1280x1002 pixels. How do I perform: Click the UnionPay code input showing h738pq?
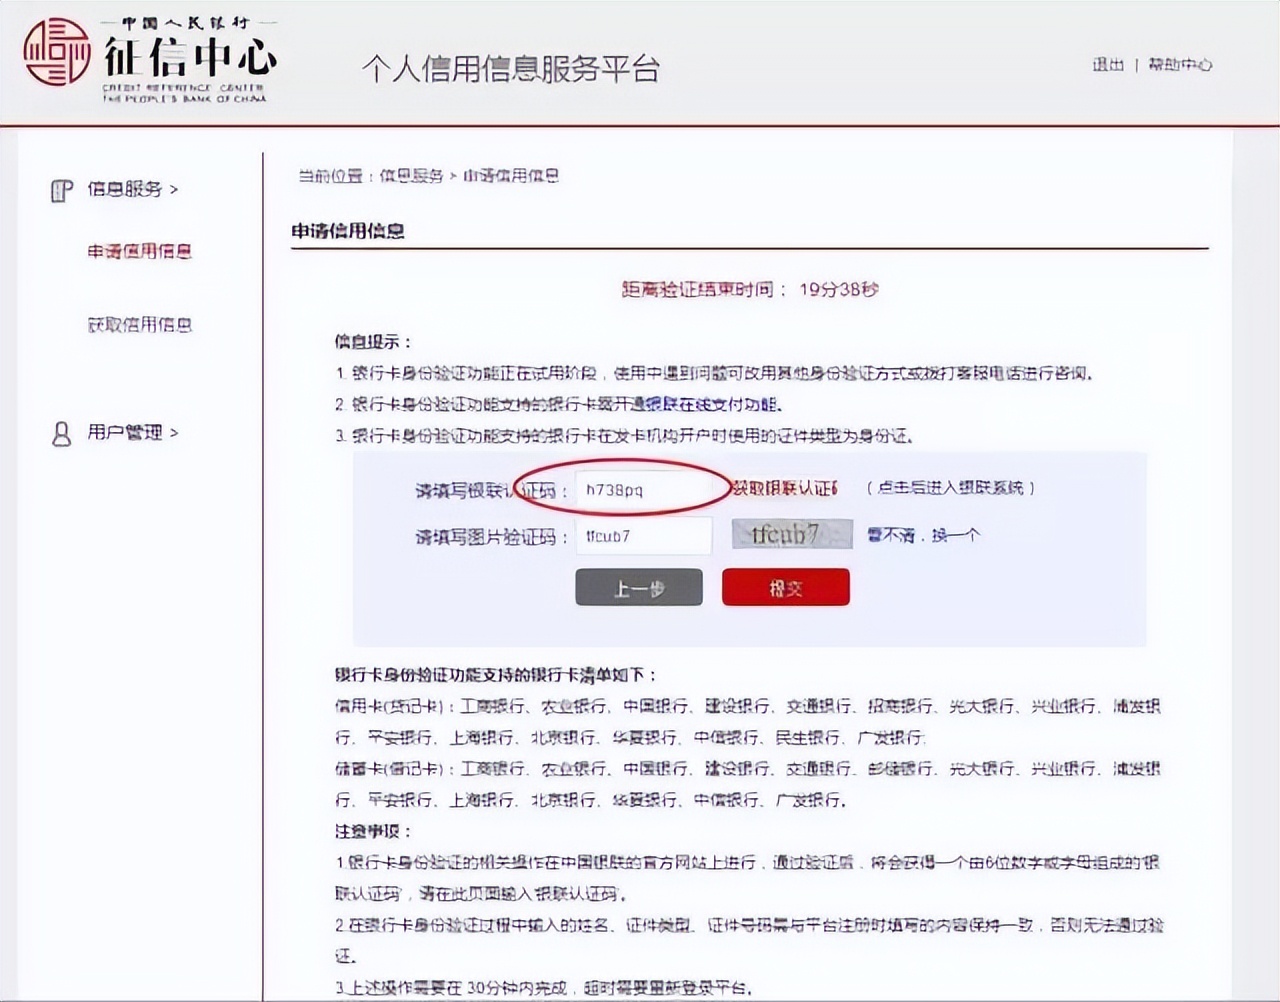click(643, 487)
